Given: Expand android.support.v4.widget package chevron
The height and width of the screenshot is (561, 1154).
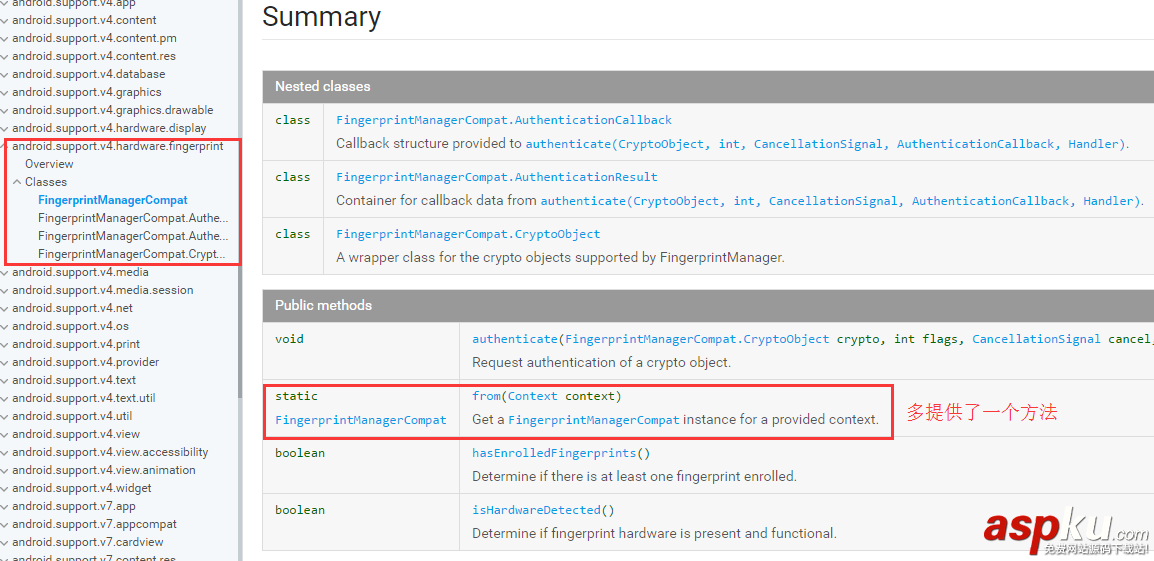Looking at the screenshot, I should pos(4,488).
